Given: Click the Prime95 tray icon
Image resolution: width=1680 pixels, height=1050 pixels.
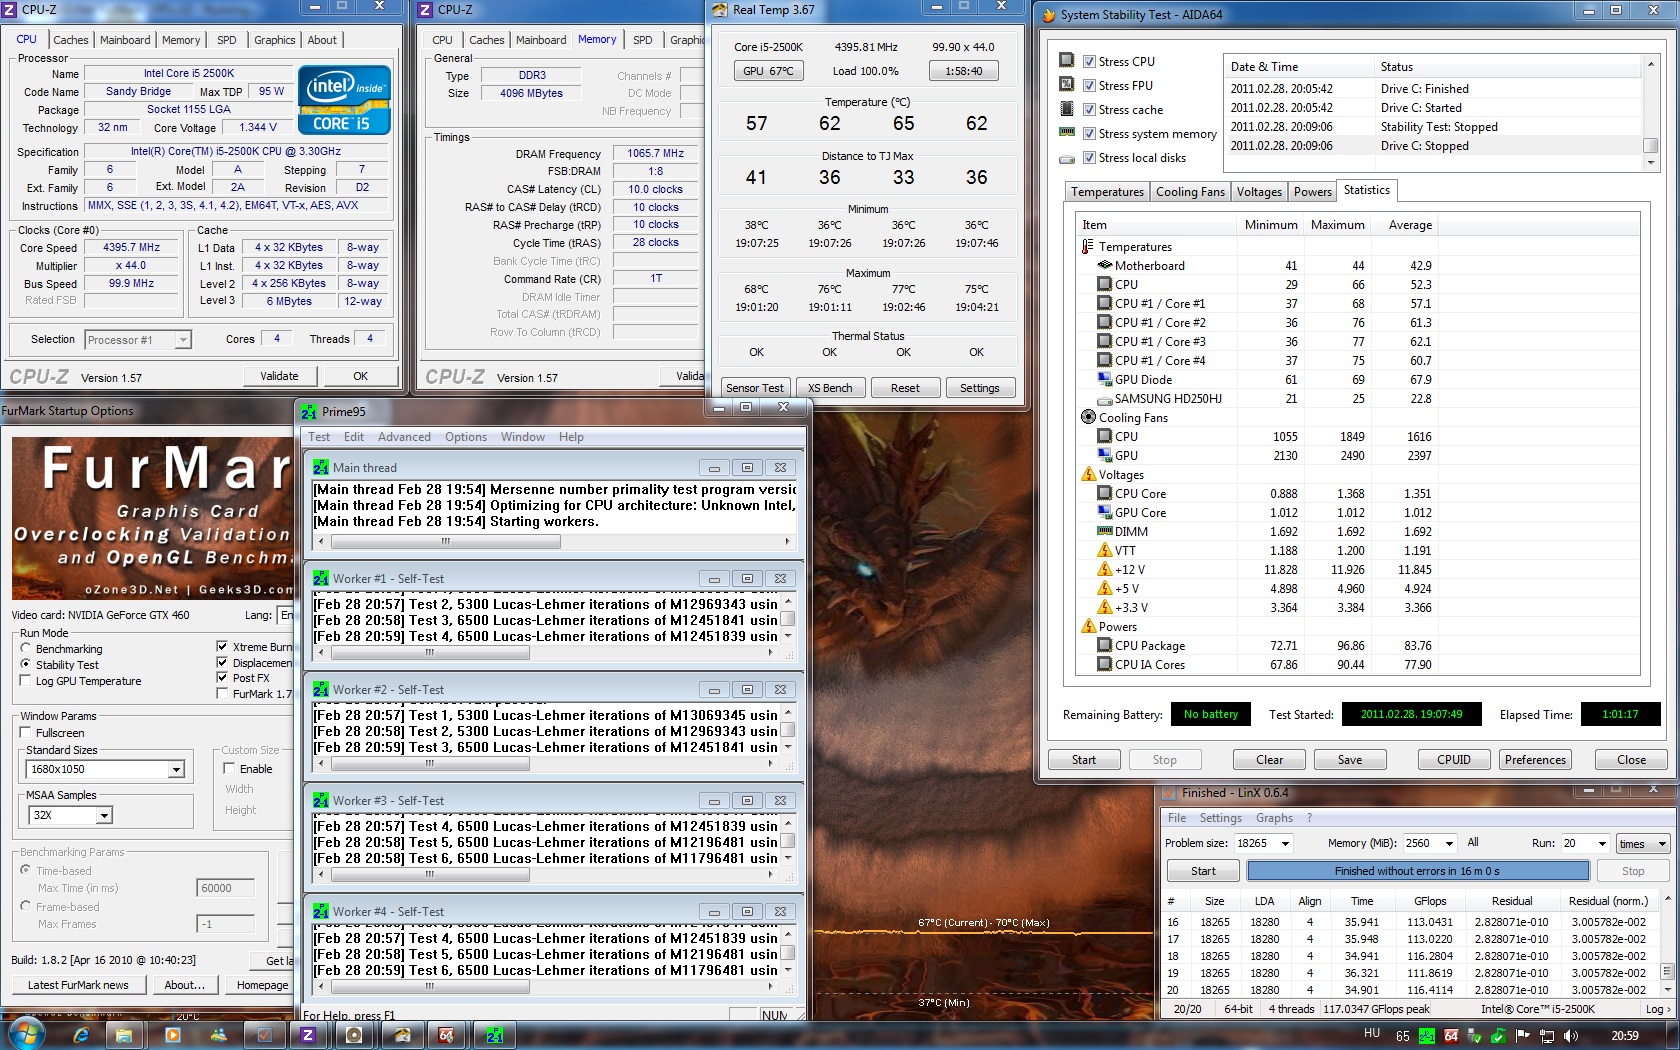Looking at the screenshot, I should 1427,1036.
